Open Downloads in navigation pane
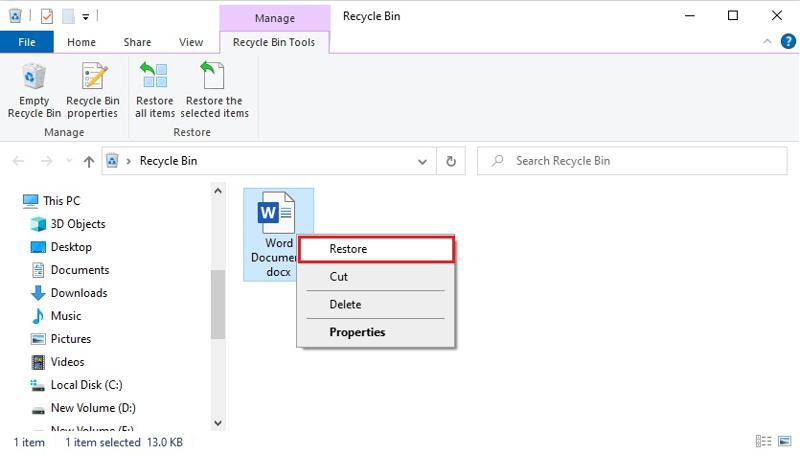This screenshot has width=800, height=454. point(69,293)
